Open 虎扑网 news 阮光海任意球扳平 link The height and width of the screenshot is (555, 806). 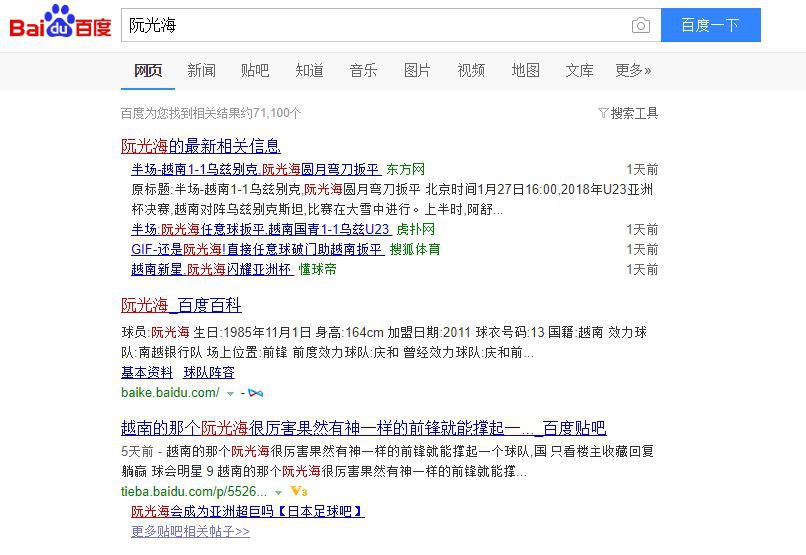[x=261, y=229]
